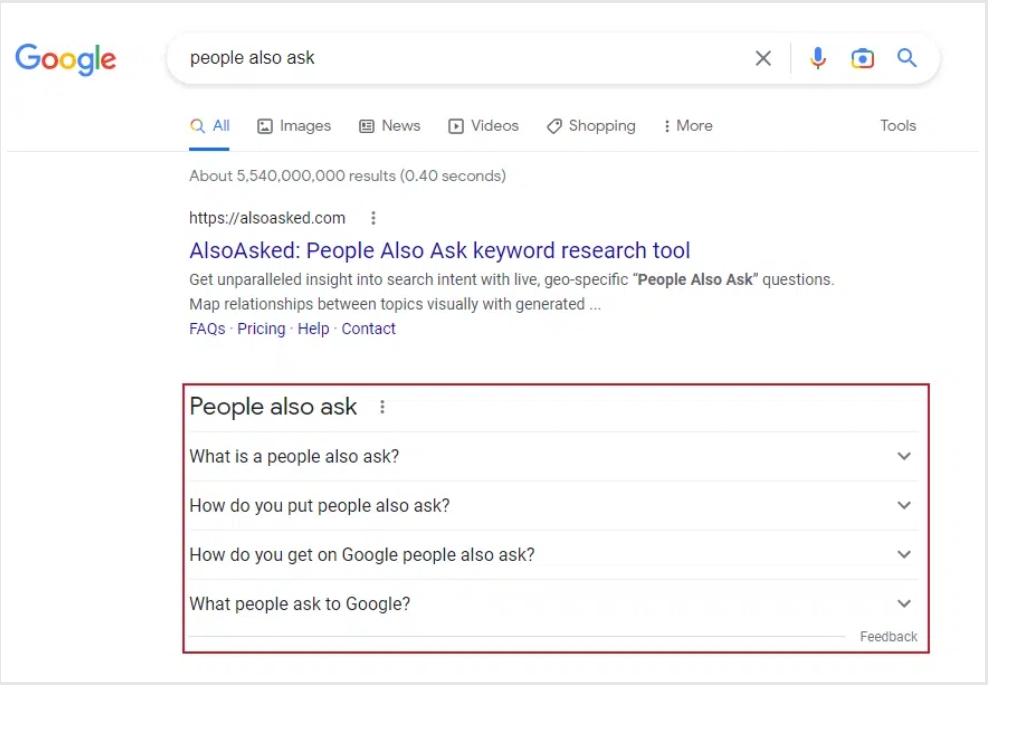The image size is (1033, 729).
Task: Click the Google logo
Action: tap(66, 59)
